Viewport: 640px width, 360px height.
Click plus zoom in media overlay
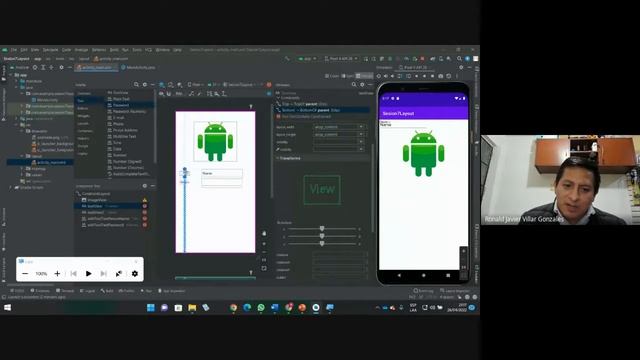click(58, 273)
